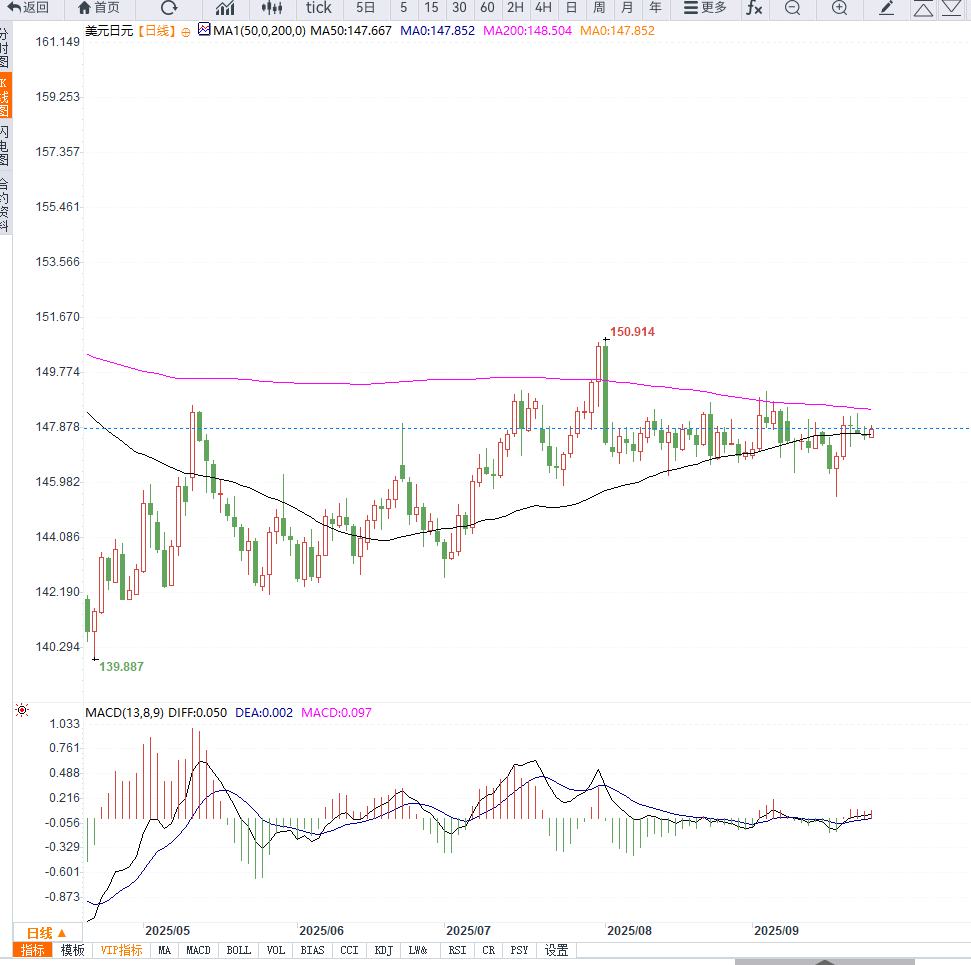Click the pink MA200:148.504 value
Viewport: 971px width, 965px height.
[x=527, y=30]
